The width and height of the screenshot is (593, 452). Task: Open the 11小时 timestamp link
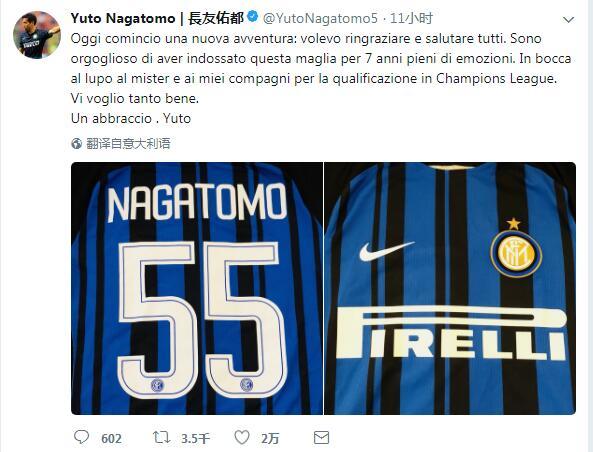point(411,18)
